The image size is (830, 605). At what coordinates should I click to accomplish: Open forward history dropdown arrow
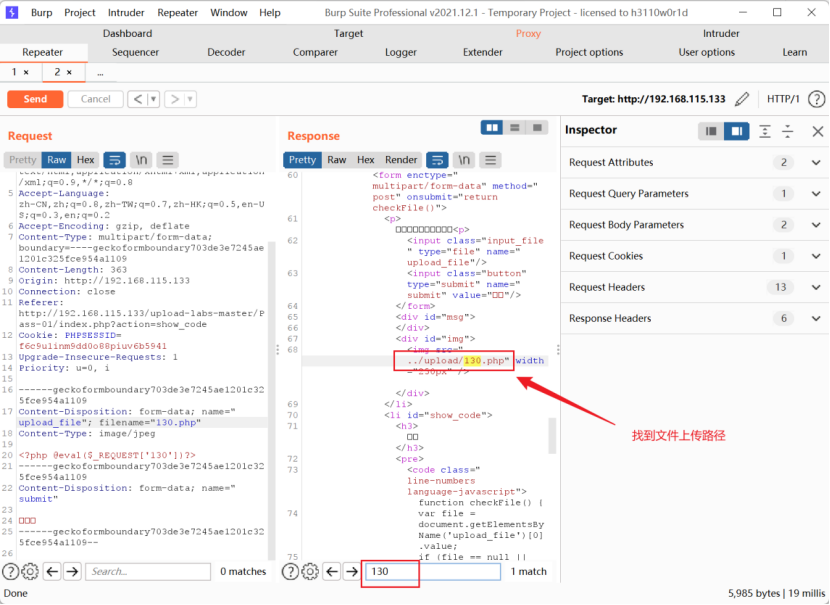click(x=190, y=99)
